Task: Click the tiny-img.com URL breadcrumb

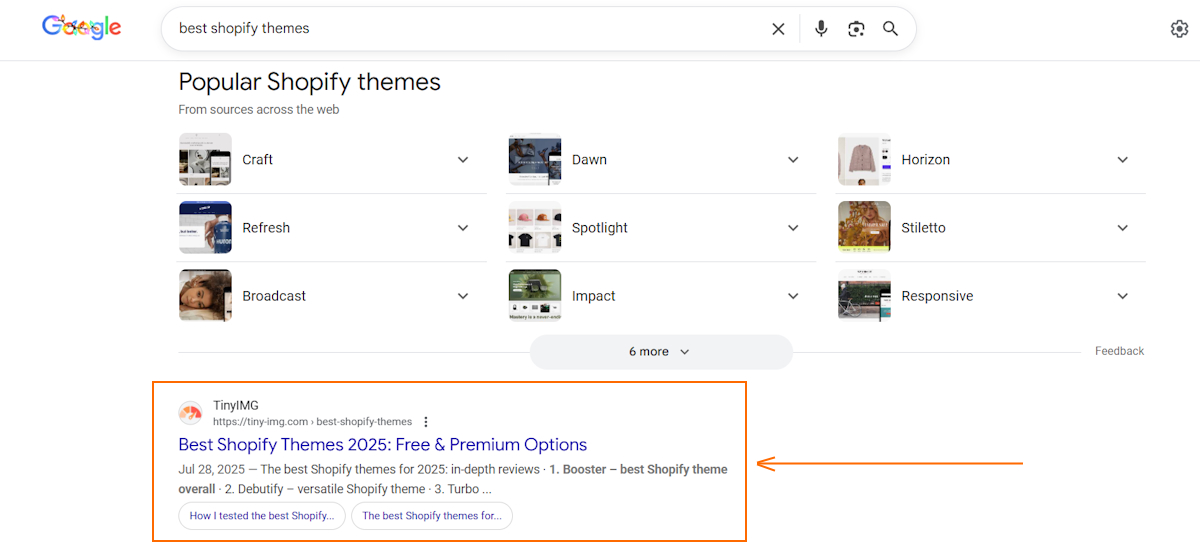Action: point(312,422)
